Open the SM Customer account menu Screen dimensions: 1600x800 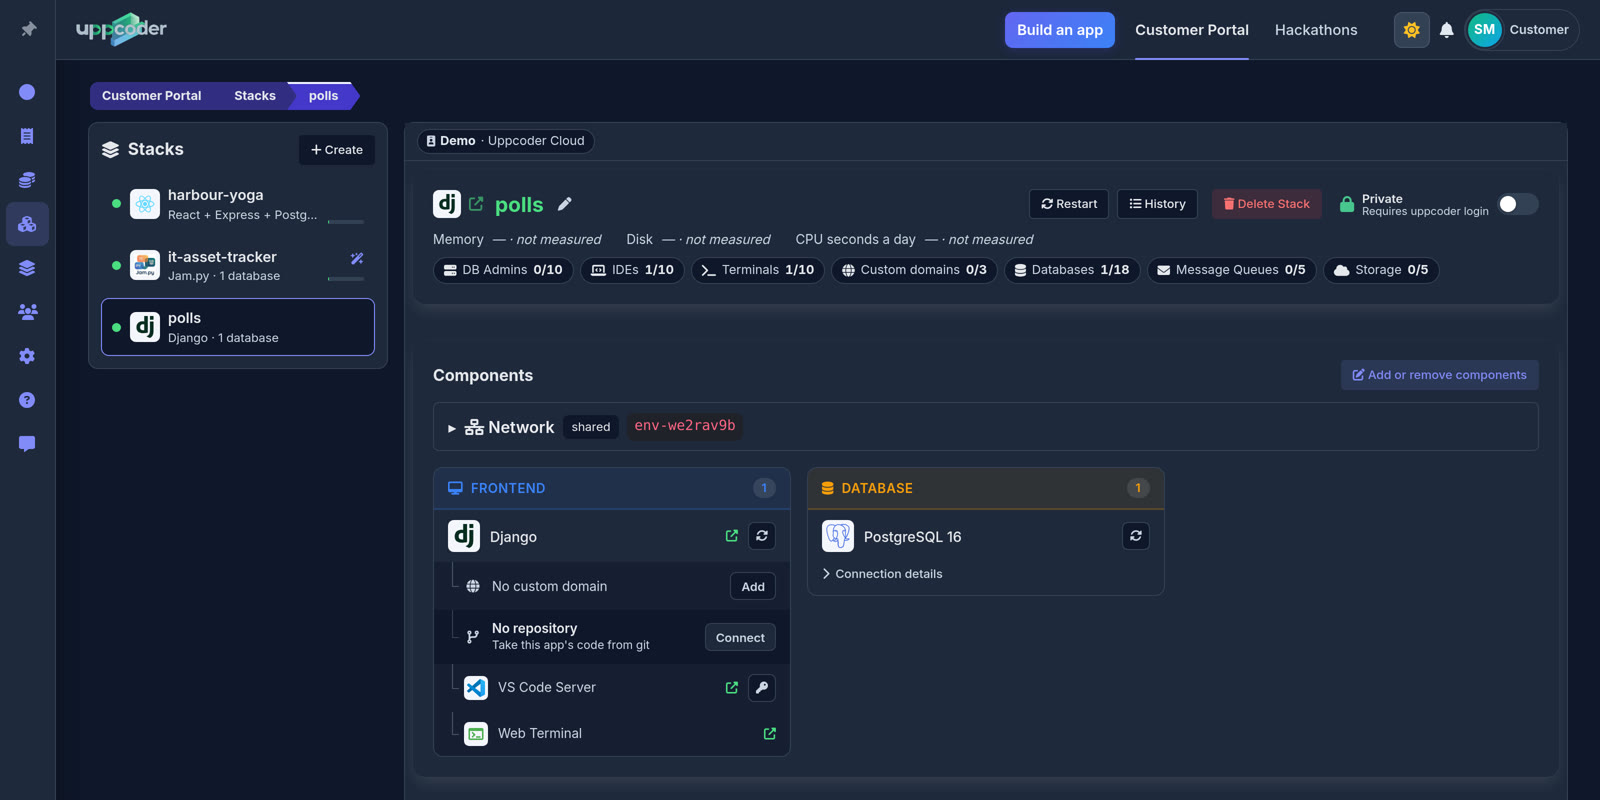(x=1521, y=30)
